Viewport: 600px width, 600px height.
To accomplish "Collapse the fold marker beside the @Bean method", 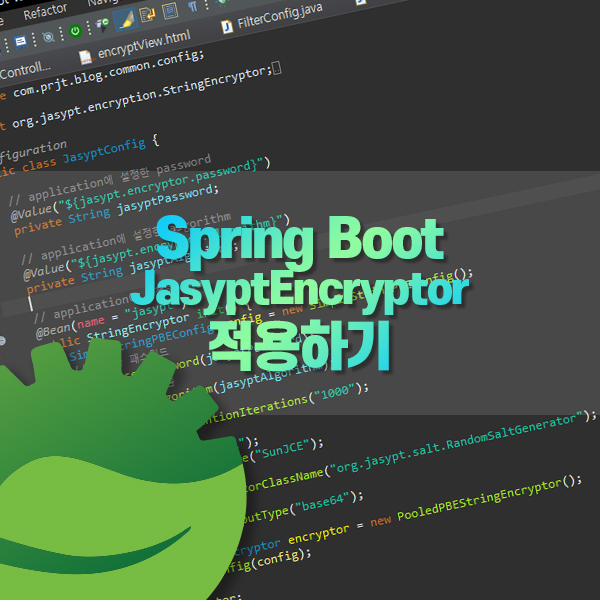I will pos(2,340).
